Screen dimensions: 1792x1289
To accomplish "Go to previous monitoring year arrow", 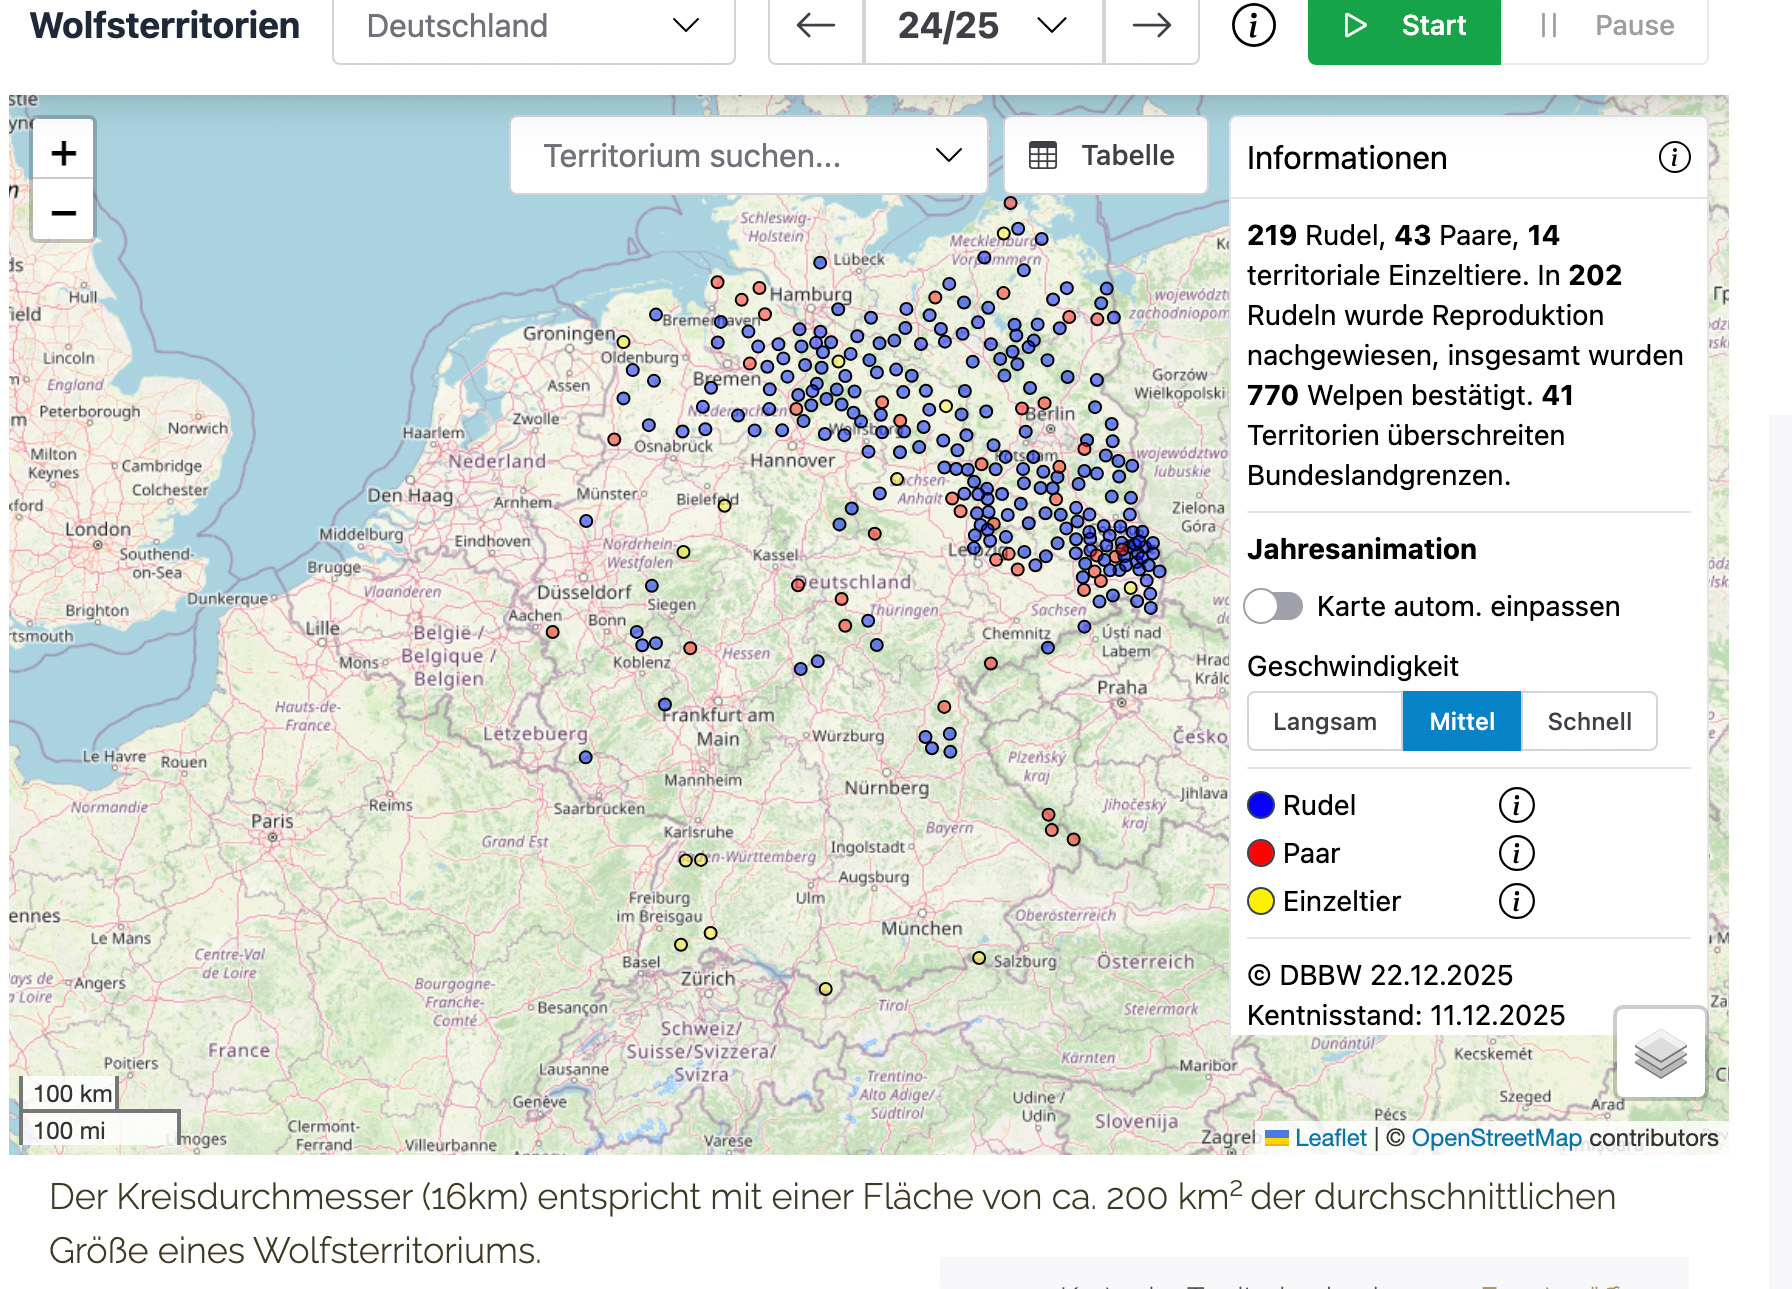I will coord(815,26).
